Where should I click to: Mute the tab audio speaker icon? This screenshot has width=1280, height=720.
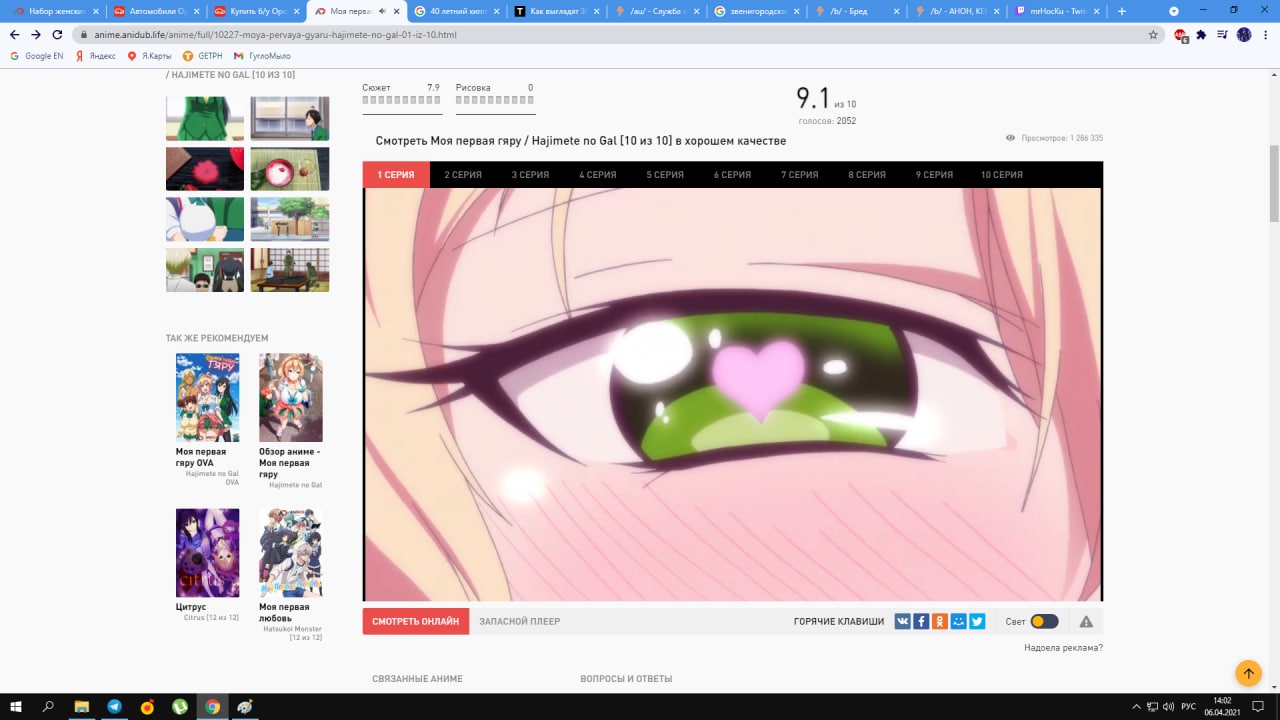382,11
